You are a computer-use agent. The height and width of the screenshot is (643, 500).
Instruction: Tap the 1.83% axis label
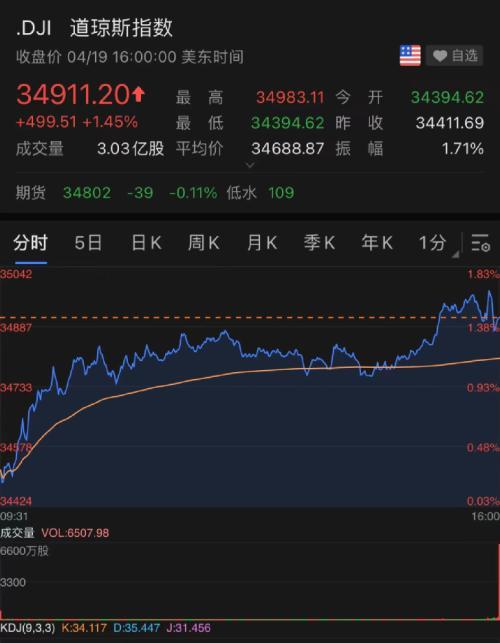(x=484, y=274)
